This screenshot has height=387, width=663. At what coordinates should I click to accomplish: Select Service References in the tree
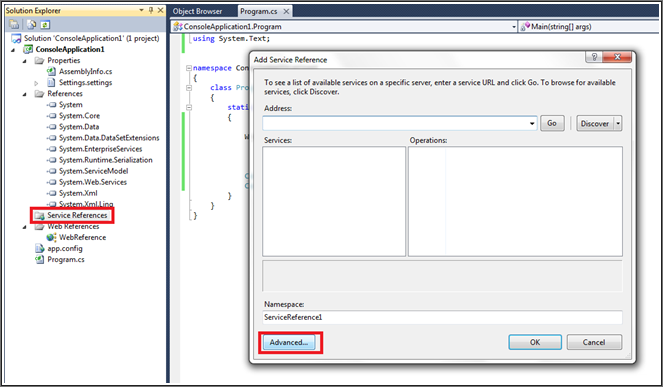tap(77, 215)
